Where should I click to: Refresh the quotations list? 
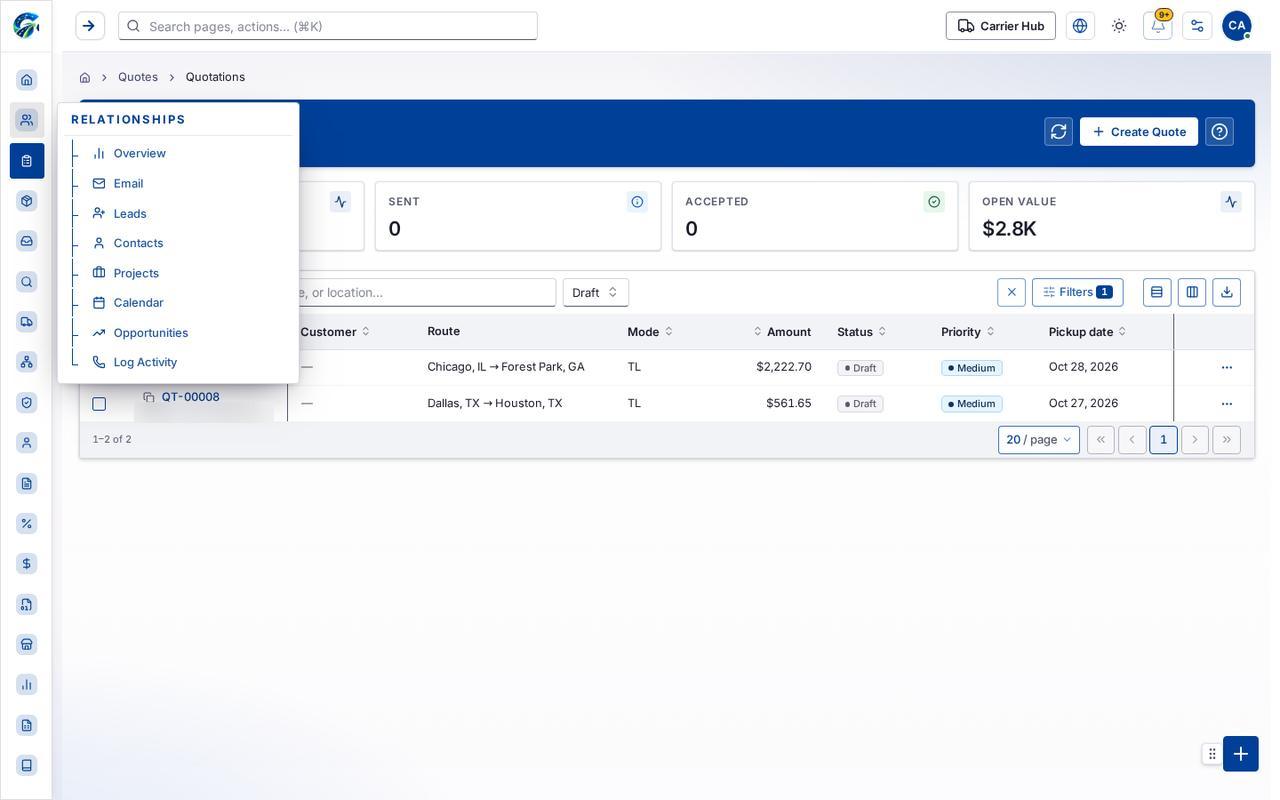pos(1059,132)
